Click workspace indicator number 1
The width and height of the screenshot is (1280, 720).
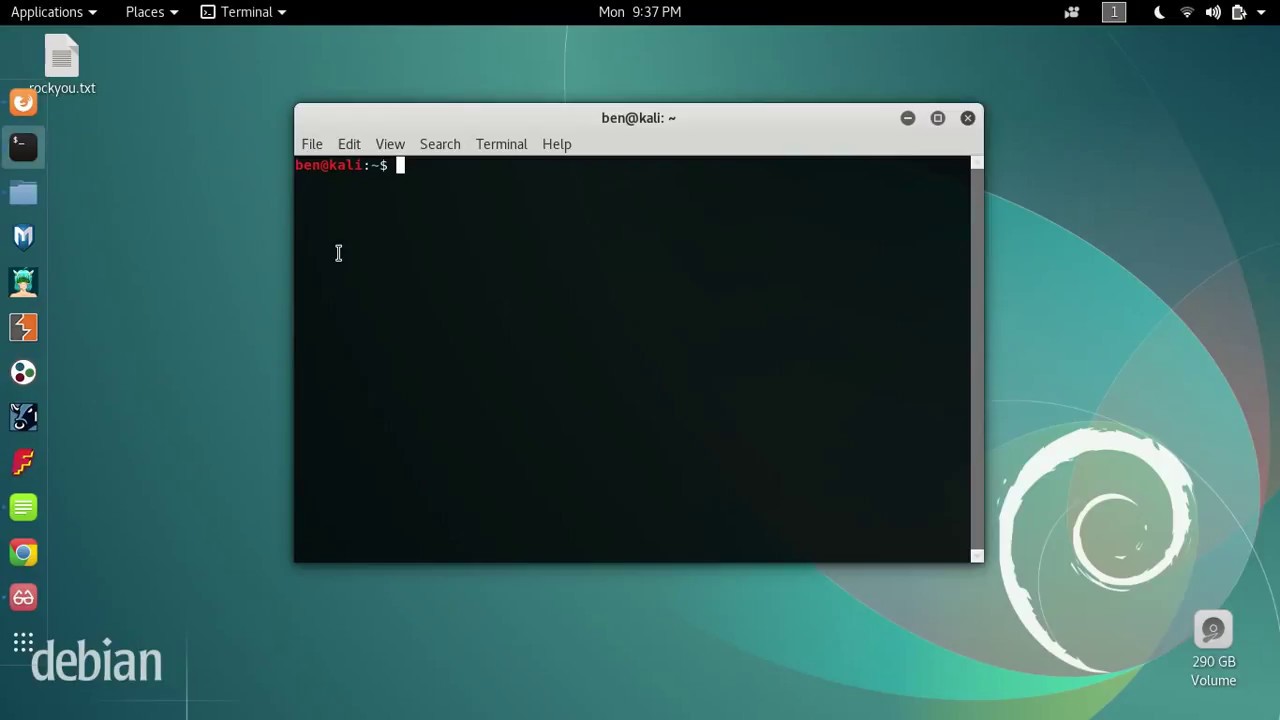pos(1114,12)
